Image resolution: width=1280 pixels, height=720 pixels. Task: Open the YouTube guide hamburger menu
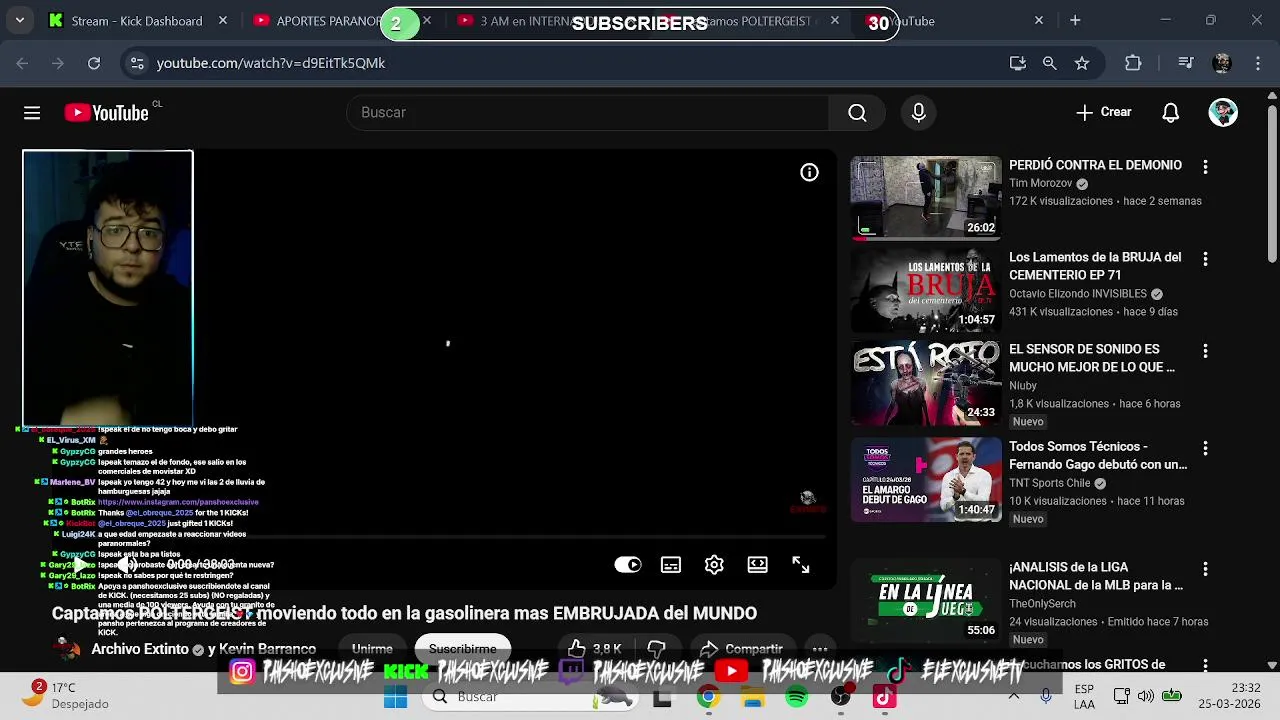pos(32,113)
